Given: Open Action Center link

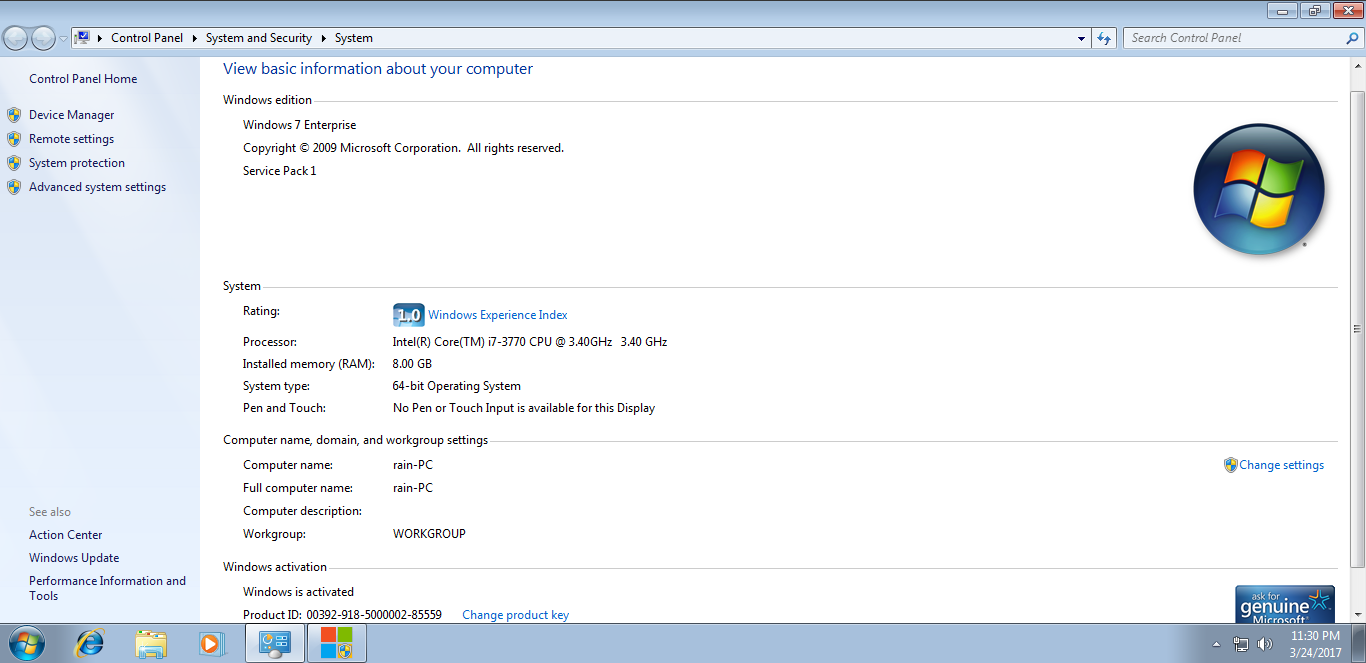Looking at the screenshot, I should (65, 535).
